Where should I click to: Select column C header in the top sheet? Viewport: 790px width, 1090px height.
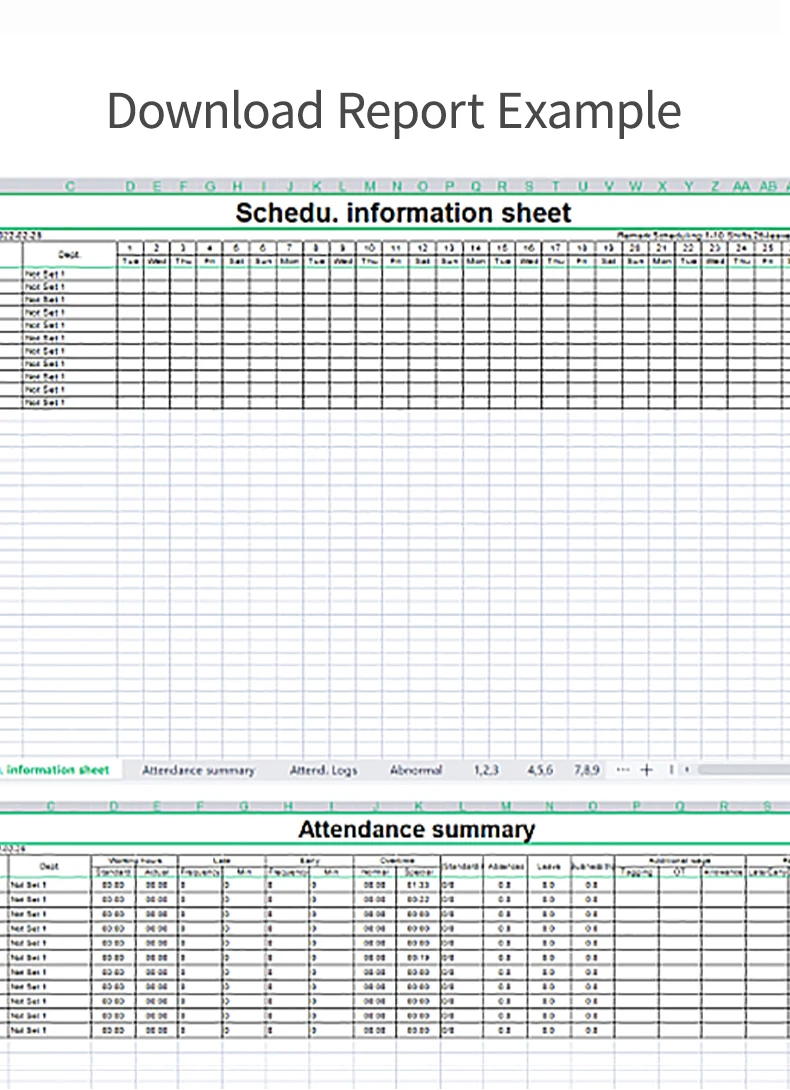70,186
